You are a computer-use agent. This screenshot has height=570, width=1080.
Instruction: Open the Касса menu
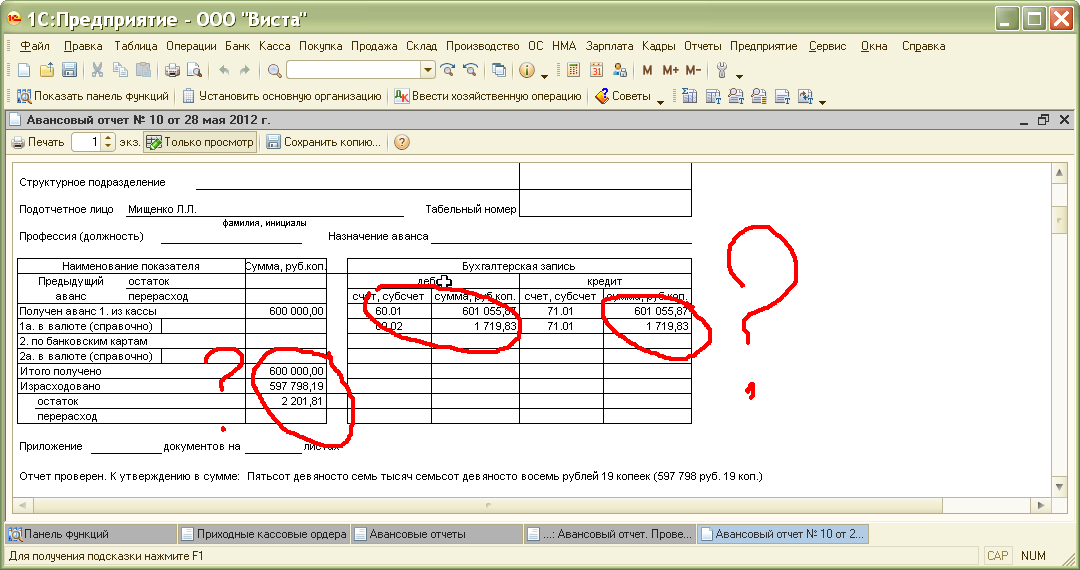(275, 46)
